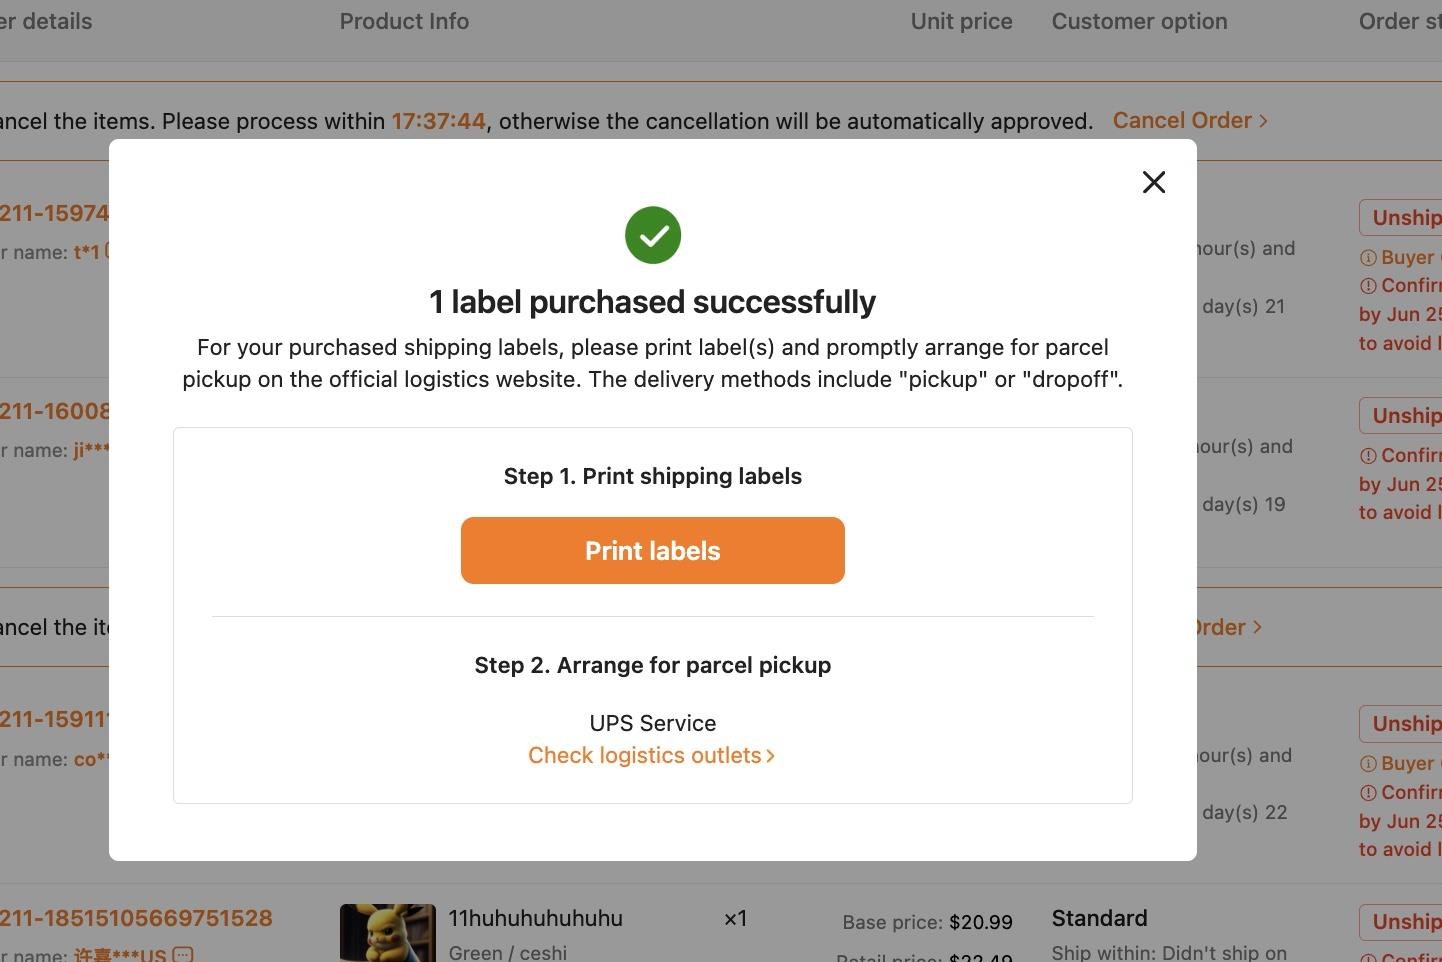Click the product title 11huhuhuhuhuhu
Viewport: 1442px width, 962px height.
pos(535,918)
